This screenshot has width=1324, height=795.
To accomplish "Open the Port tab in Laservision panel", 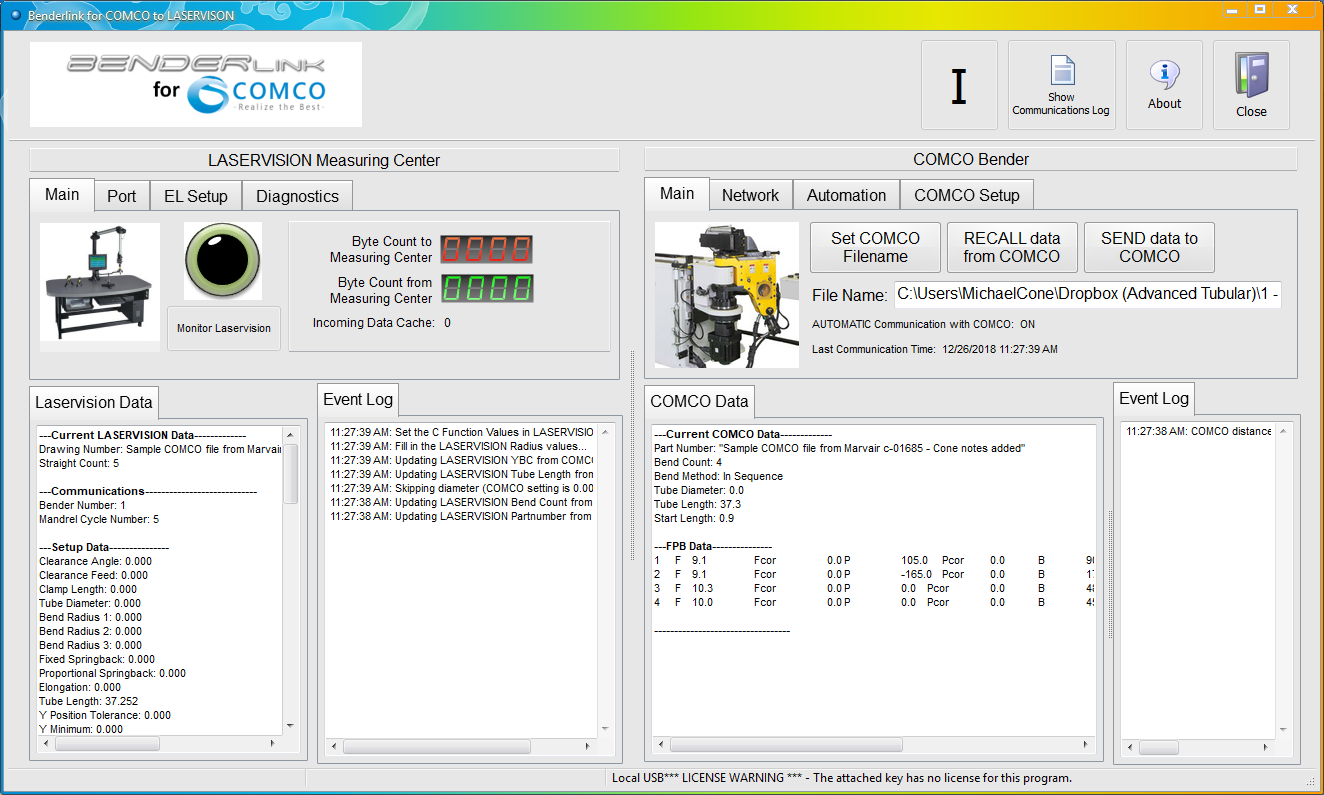I will pyautogui.click(x=122, y=196).
